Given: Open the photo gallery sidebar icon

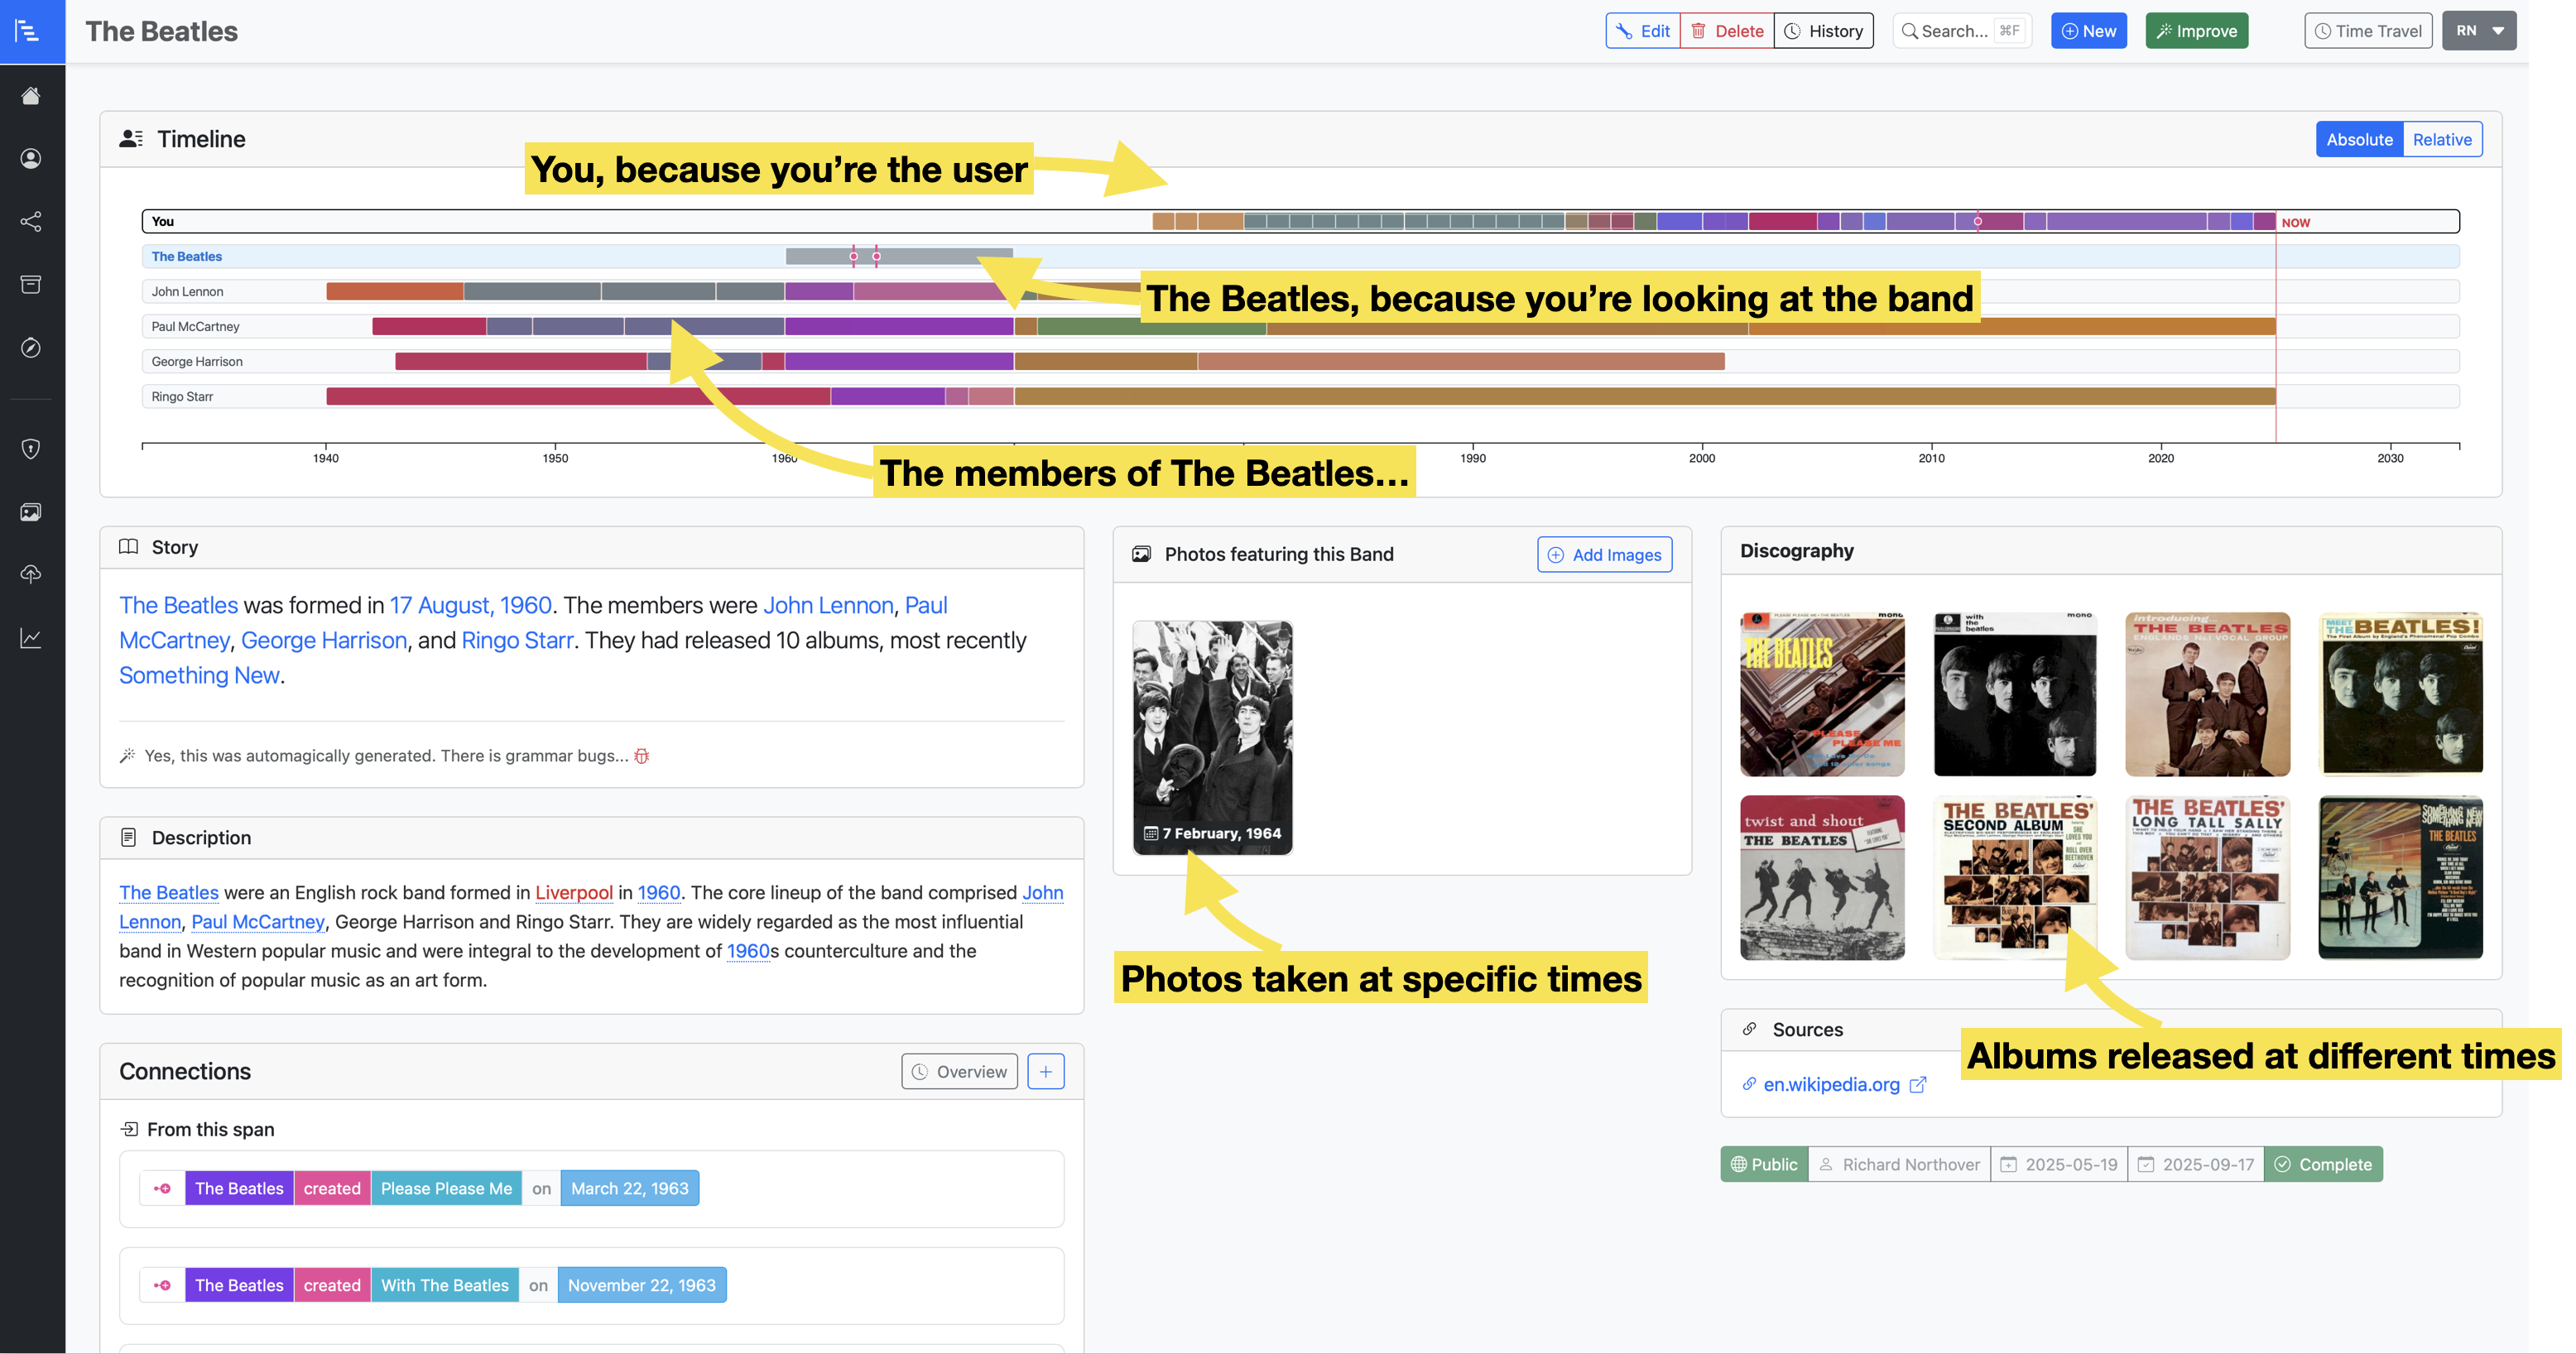Looking at the screenshot, I should (31, 512).
